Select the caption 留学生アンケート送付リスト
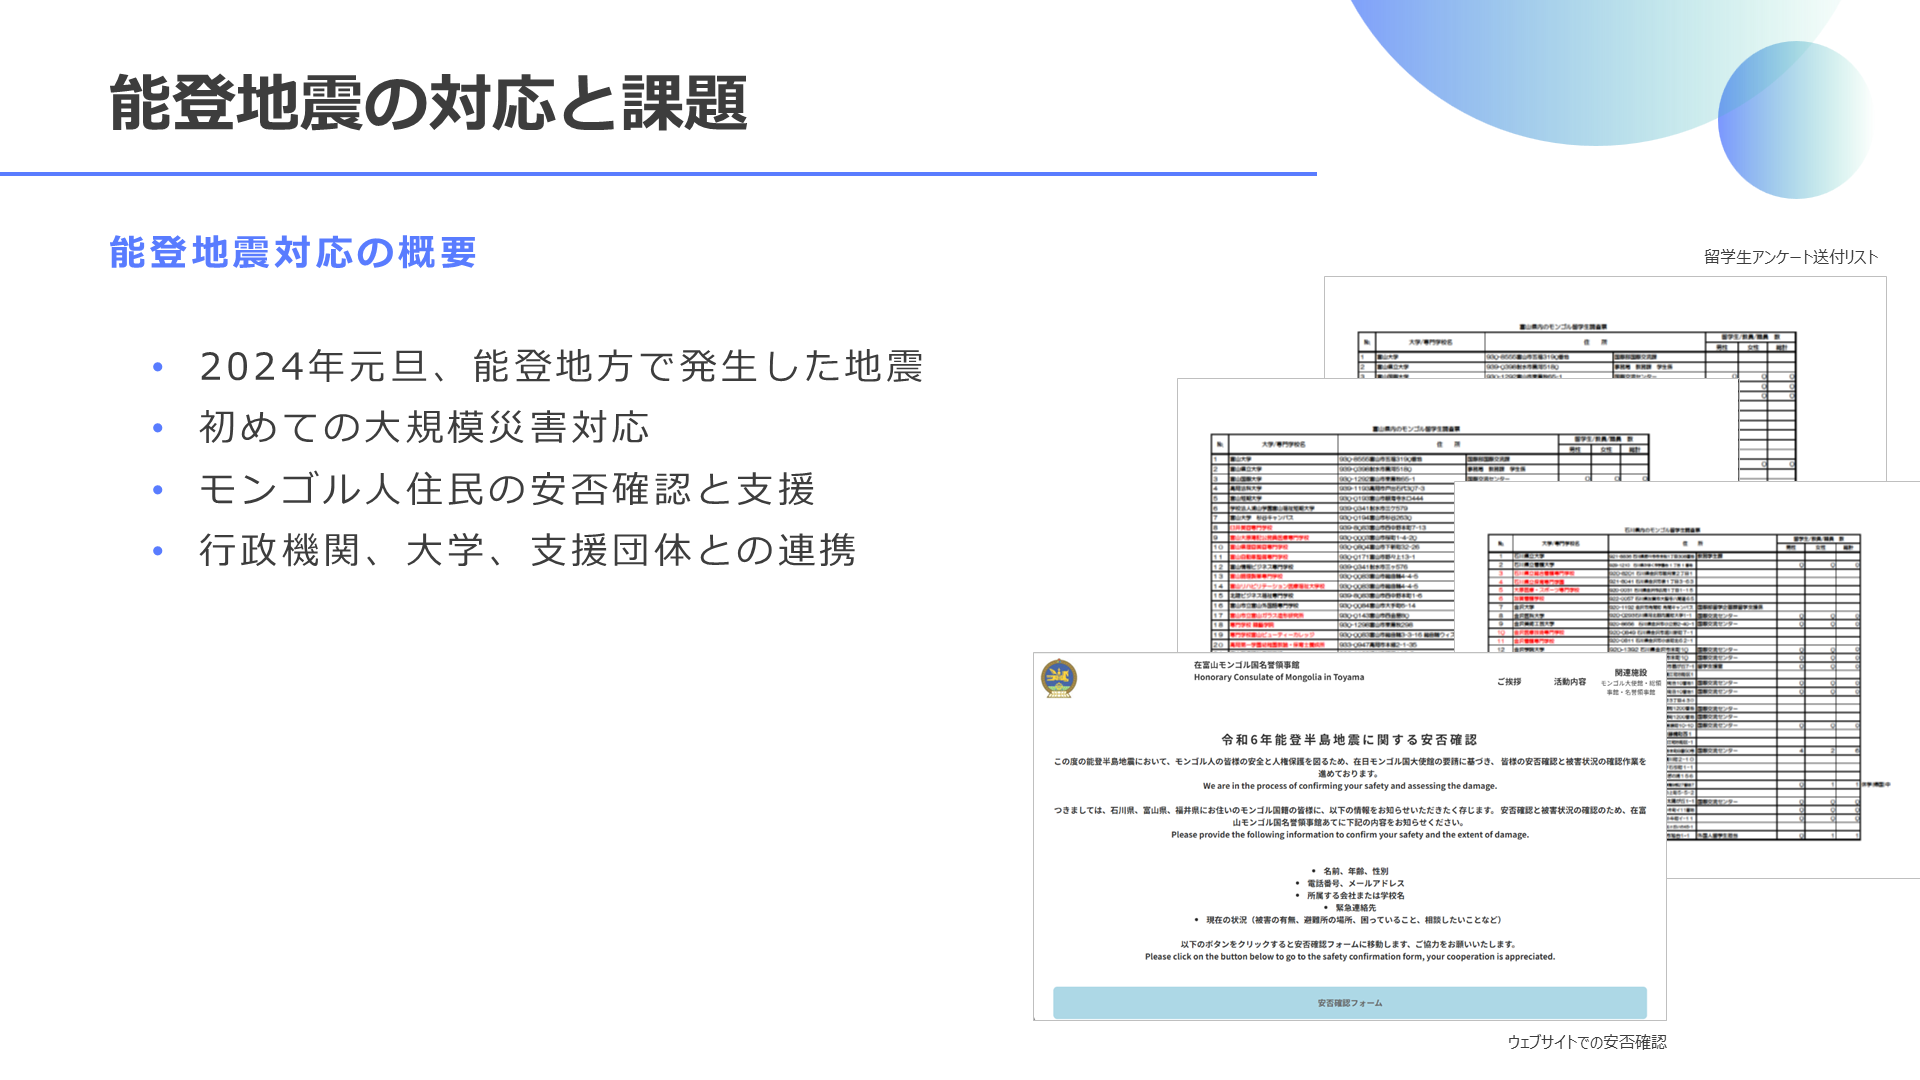This screenshot has height=1080, width=1920. tap(1790, 257)
